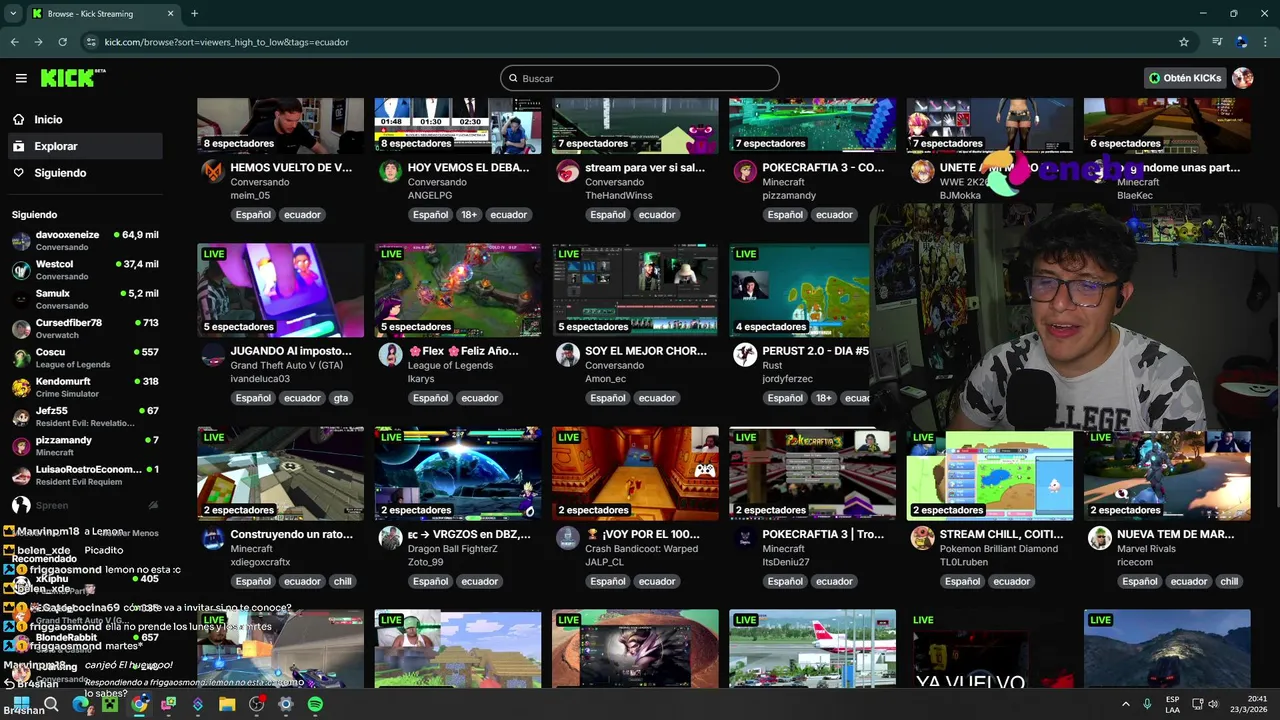1280x720 pixels.
Task: Go forward in browser history
Action: 38,42
